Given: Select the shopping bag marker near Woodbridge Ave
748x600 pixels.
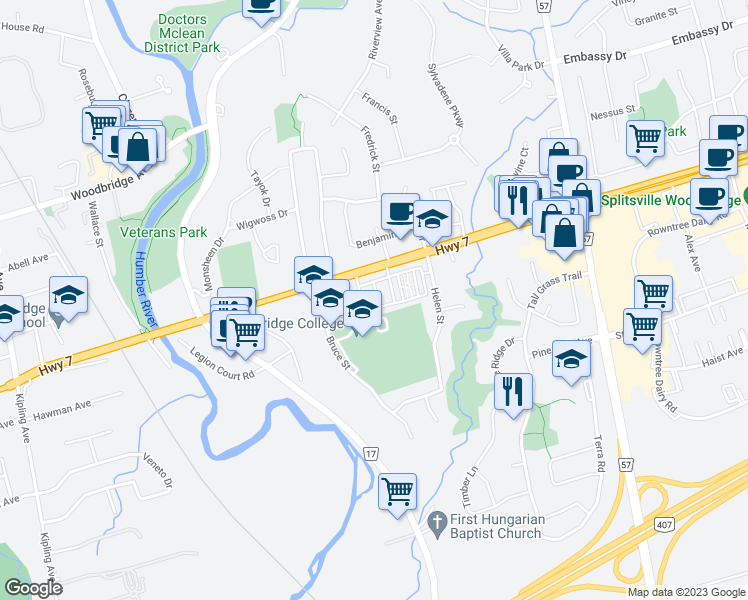Looking at the screenshot, I should 137,149.
